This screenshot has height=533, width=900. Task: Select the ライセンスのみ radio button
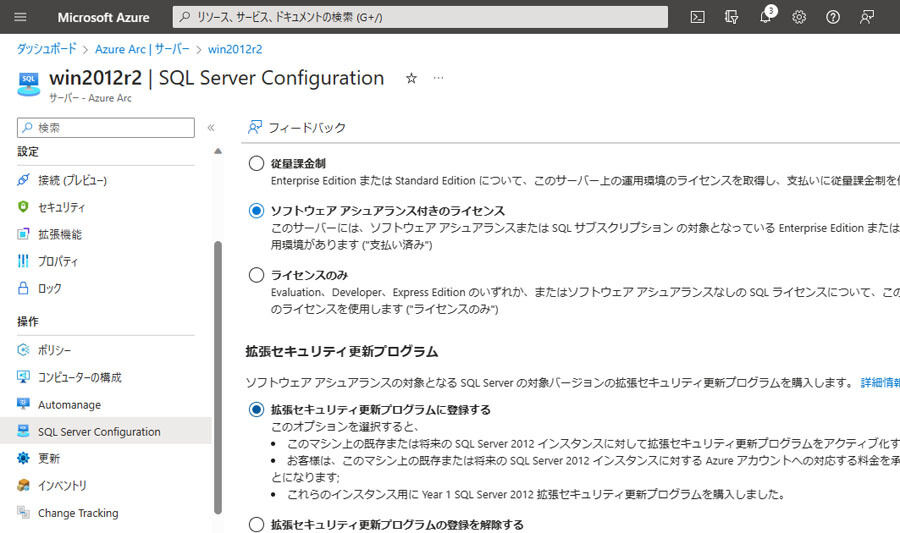256,275
